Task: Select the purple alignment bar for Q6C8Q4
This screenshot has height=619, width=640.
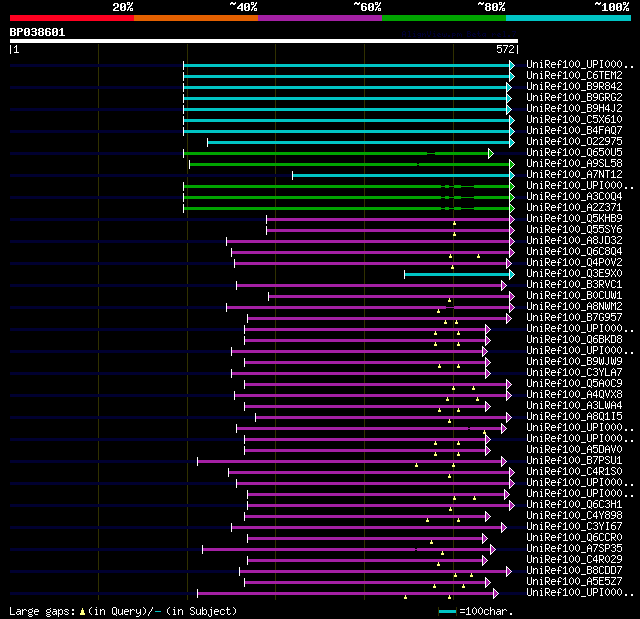Action: 371,253
